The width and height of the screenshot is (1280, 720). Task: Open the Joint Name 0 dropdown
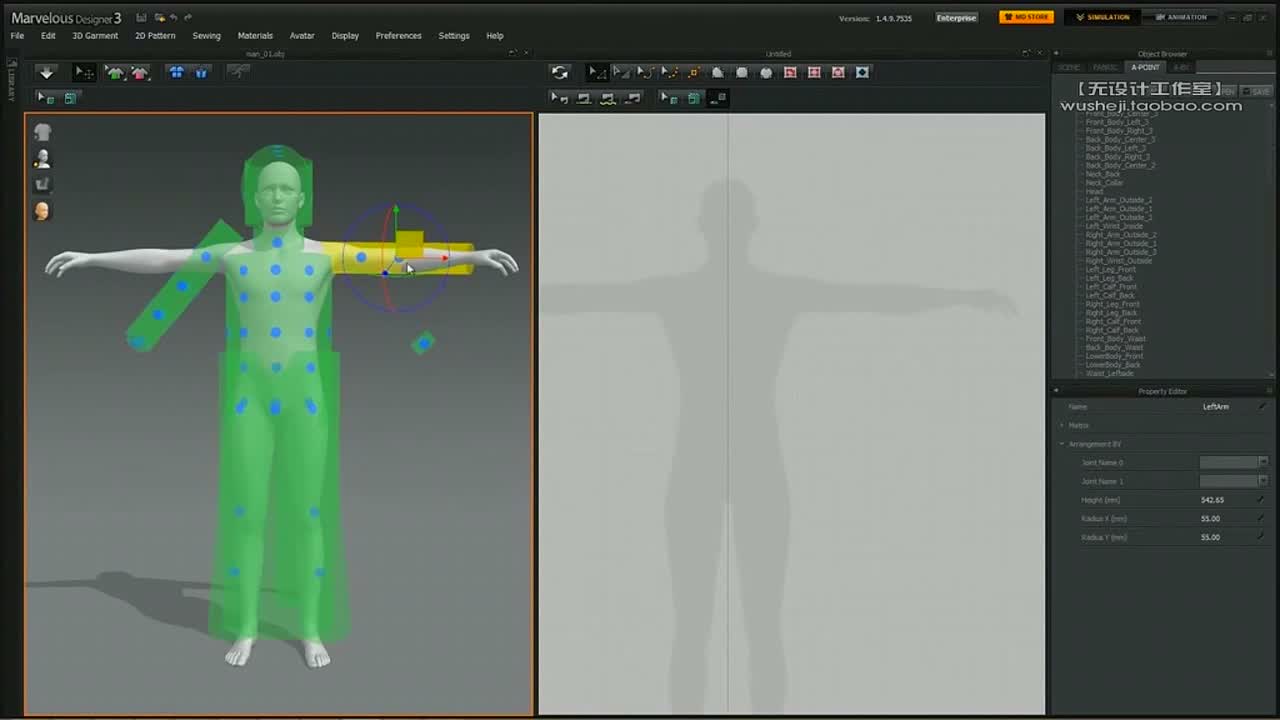(x=1234, y=462)
